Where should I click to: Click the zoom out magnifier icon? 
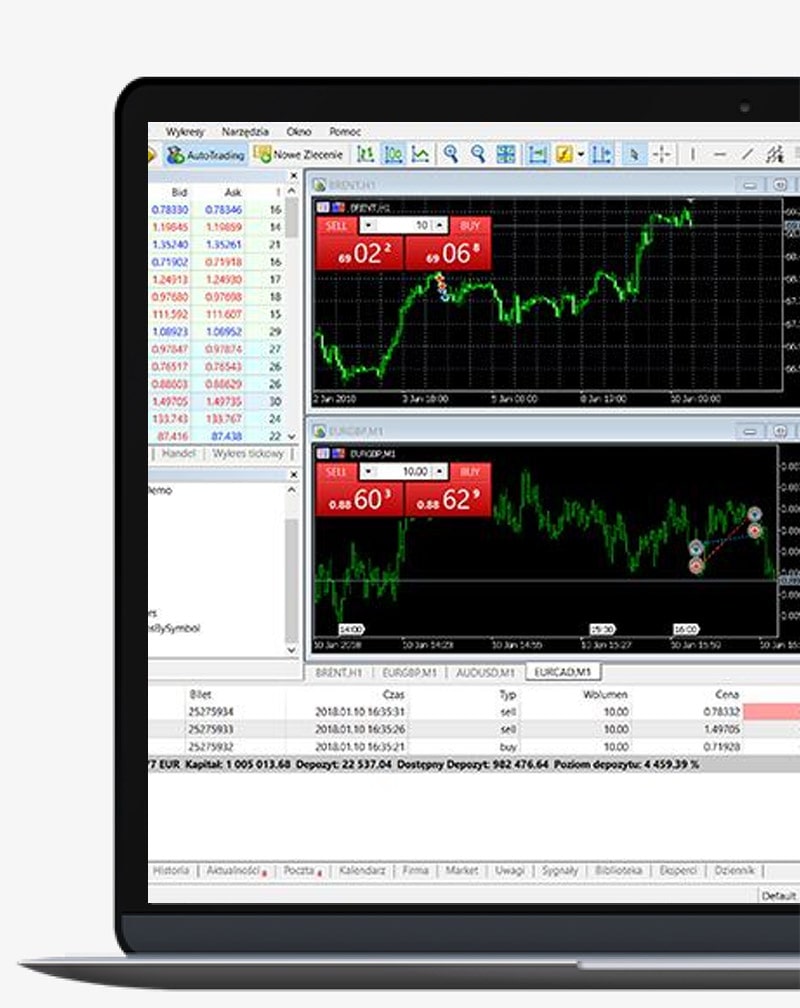tap(478, 154)
